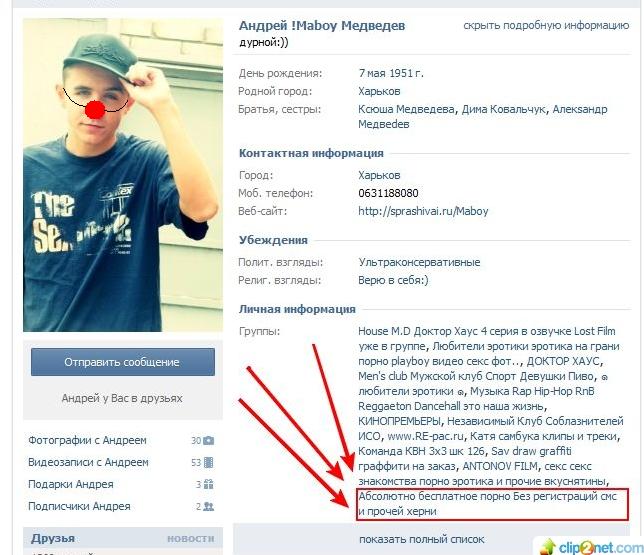644x555 pixels.
Task: Click the film strip icon beside videos count
Action: pyautogui.click(x=209, y=463)
